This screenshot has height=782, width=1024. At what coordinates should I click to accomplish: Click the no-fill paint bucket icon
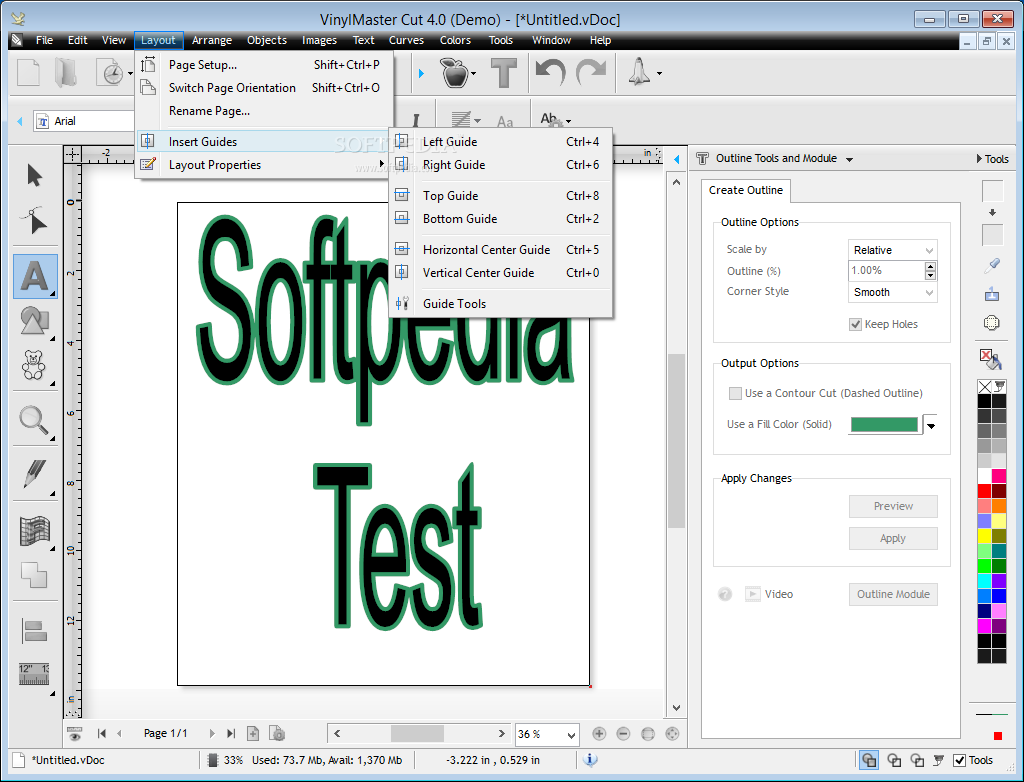pos(991,359)
